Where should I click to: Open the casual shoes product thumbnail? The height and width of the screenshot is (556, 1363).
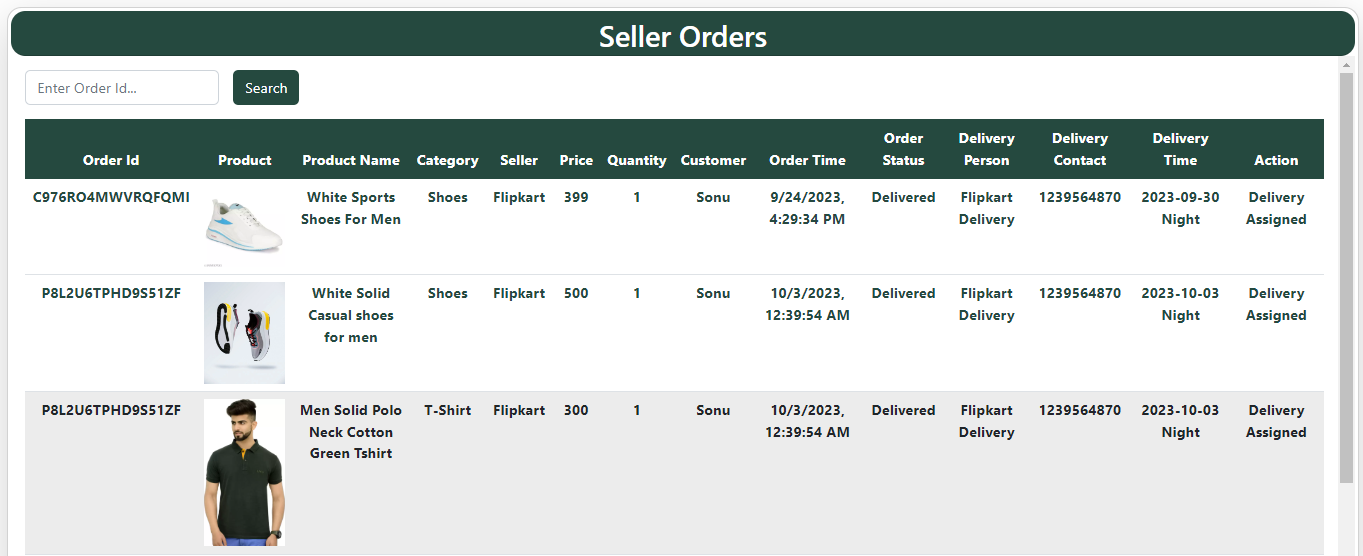(x=244, y=333)
